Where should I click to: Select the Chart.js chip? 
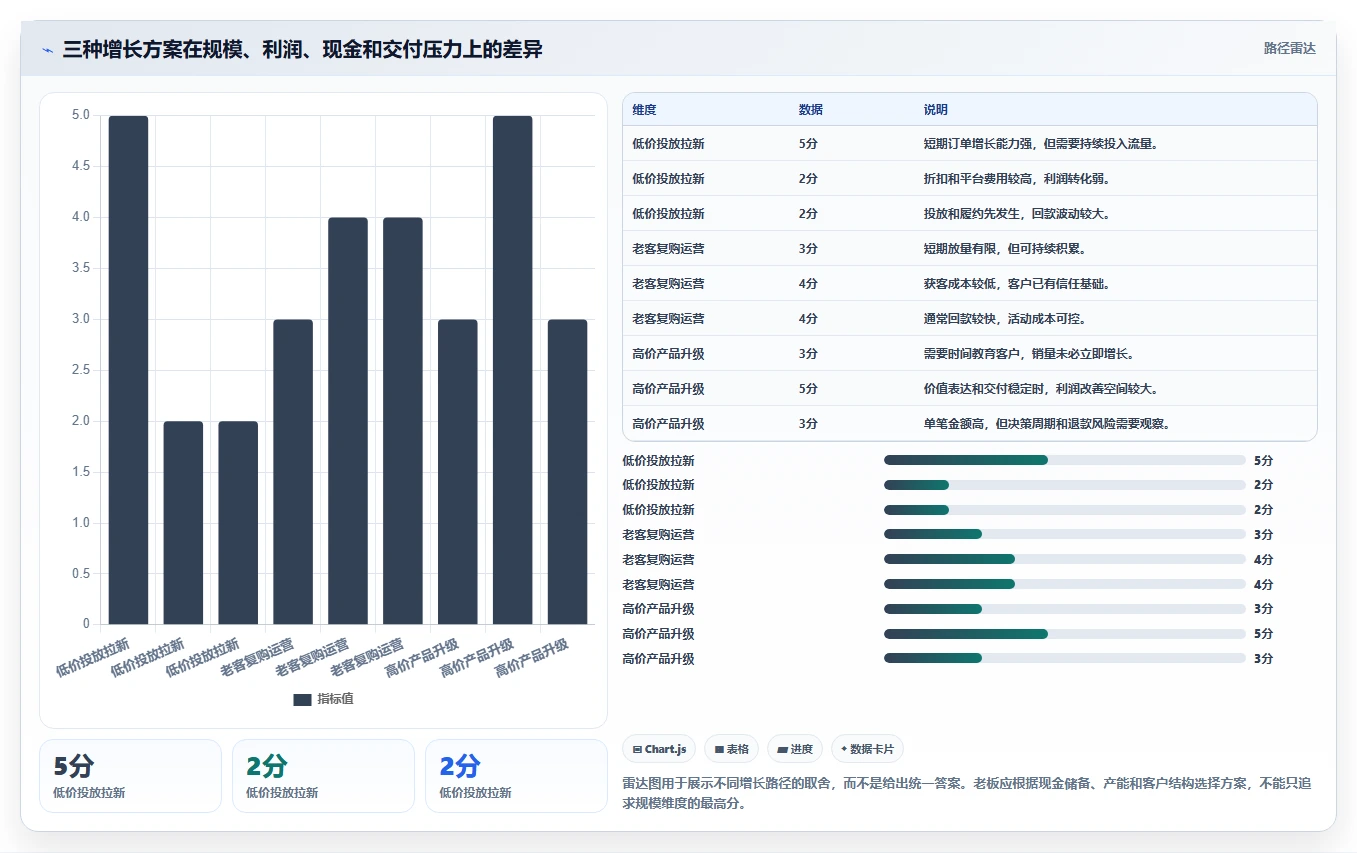point(659,749)
